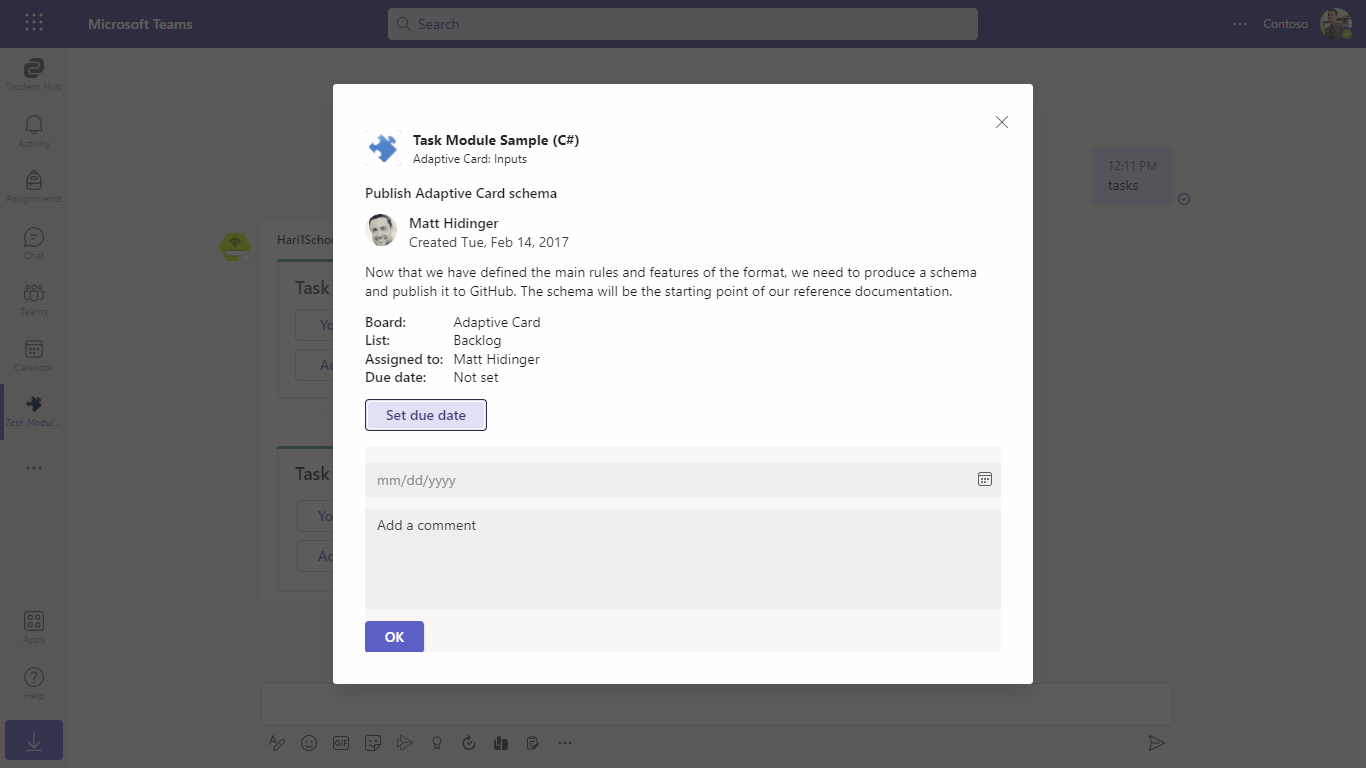Screen dimensions: 1366x768
Task: Open the emoji picker
Action: (x=309, y=743)
